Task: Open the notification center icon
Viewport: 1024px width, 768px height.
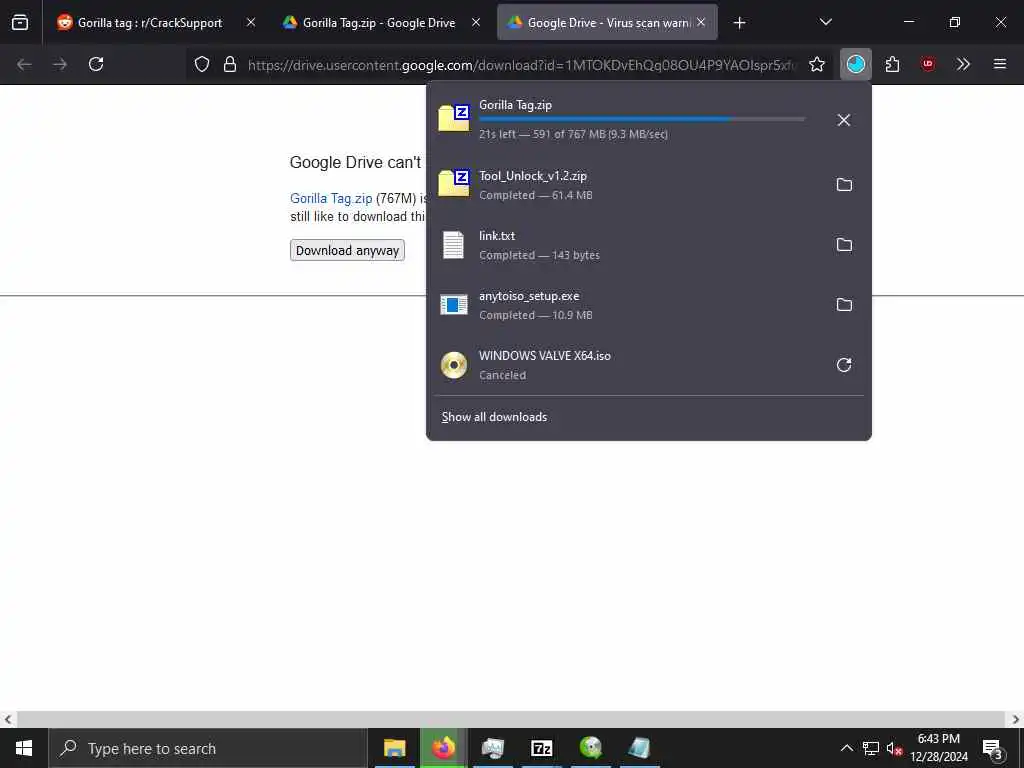Action: click(x=993, y=748)
